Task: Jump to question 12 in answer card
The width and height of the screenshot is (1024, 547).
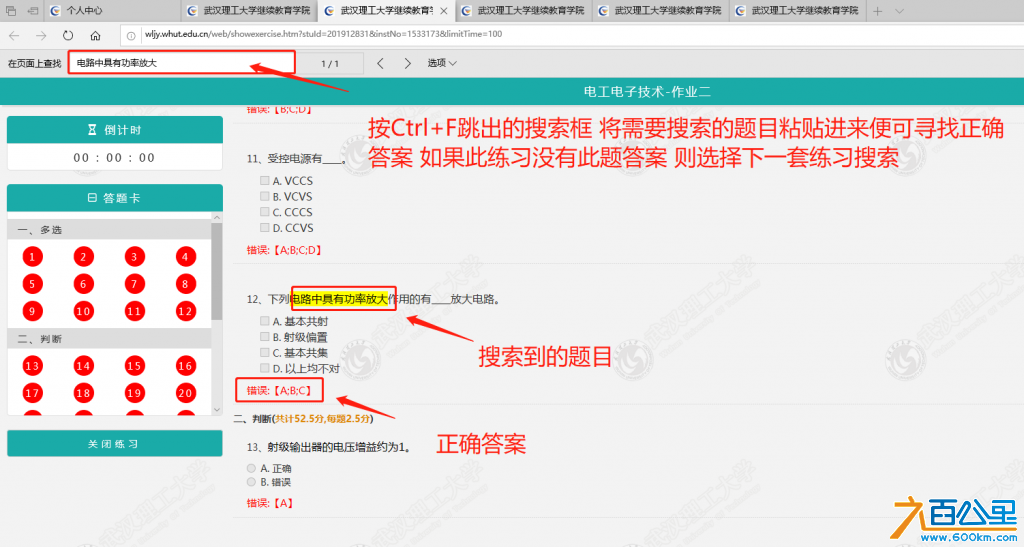Action: (185, 311)
